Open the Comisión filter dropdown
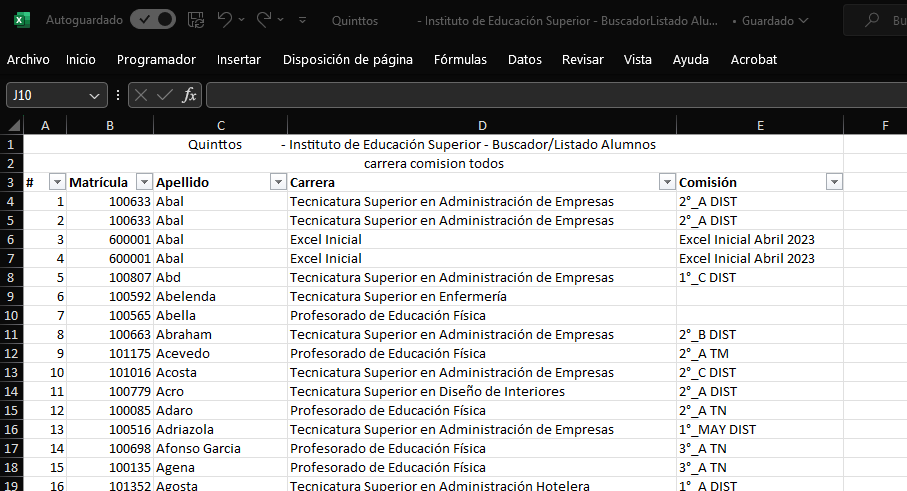Screen dimensions: 907x491 834,182
